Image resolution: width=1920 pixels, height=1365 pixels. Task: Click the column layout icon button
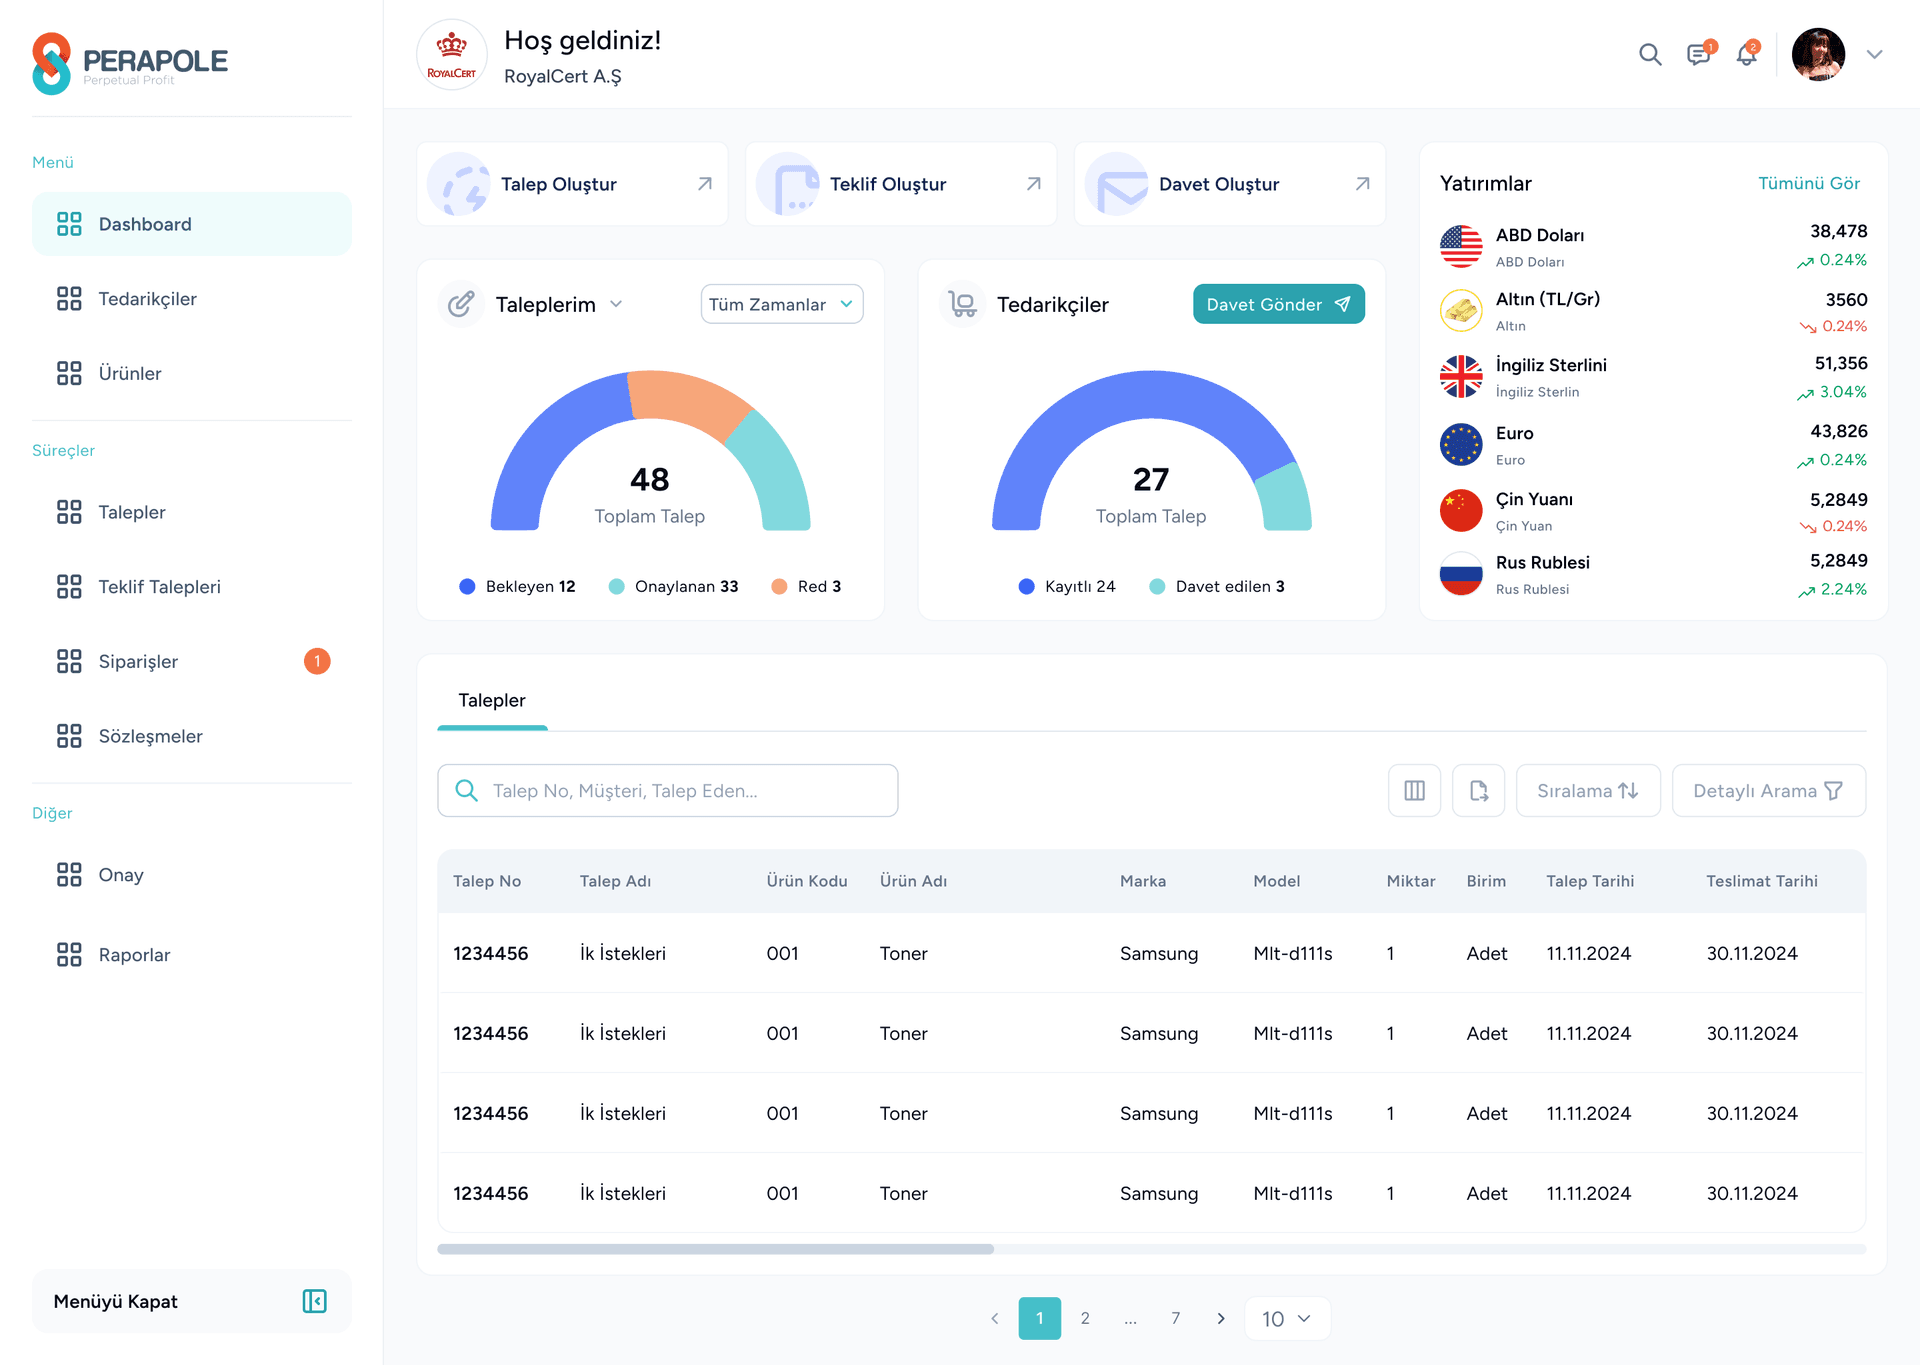pos(1415,791)
